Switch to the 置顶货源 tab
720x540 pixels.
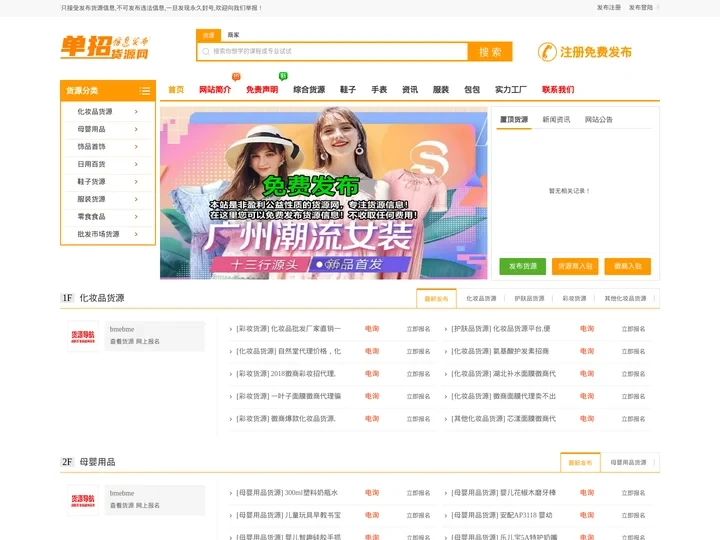(x=514, y=120)
